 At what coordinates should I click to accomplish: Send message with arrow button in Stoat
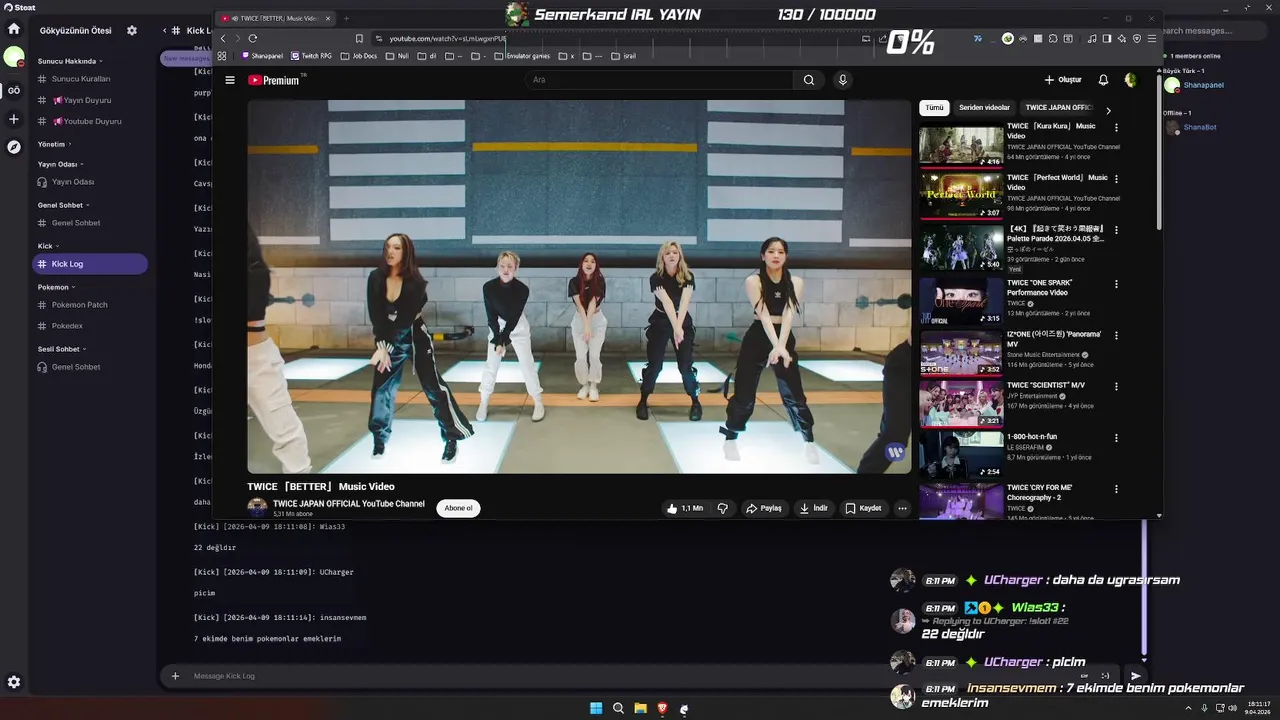pyautogui.click(x=1135, y=676)
